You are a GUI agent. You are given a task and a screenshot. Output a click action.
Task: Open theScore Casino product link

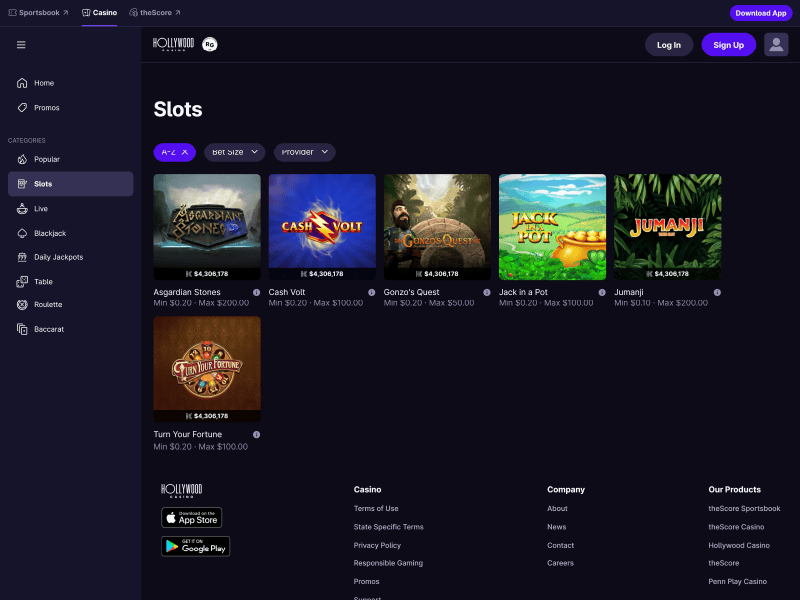point(736,527)
